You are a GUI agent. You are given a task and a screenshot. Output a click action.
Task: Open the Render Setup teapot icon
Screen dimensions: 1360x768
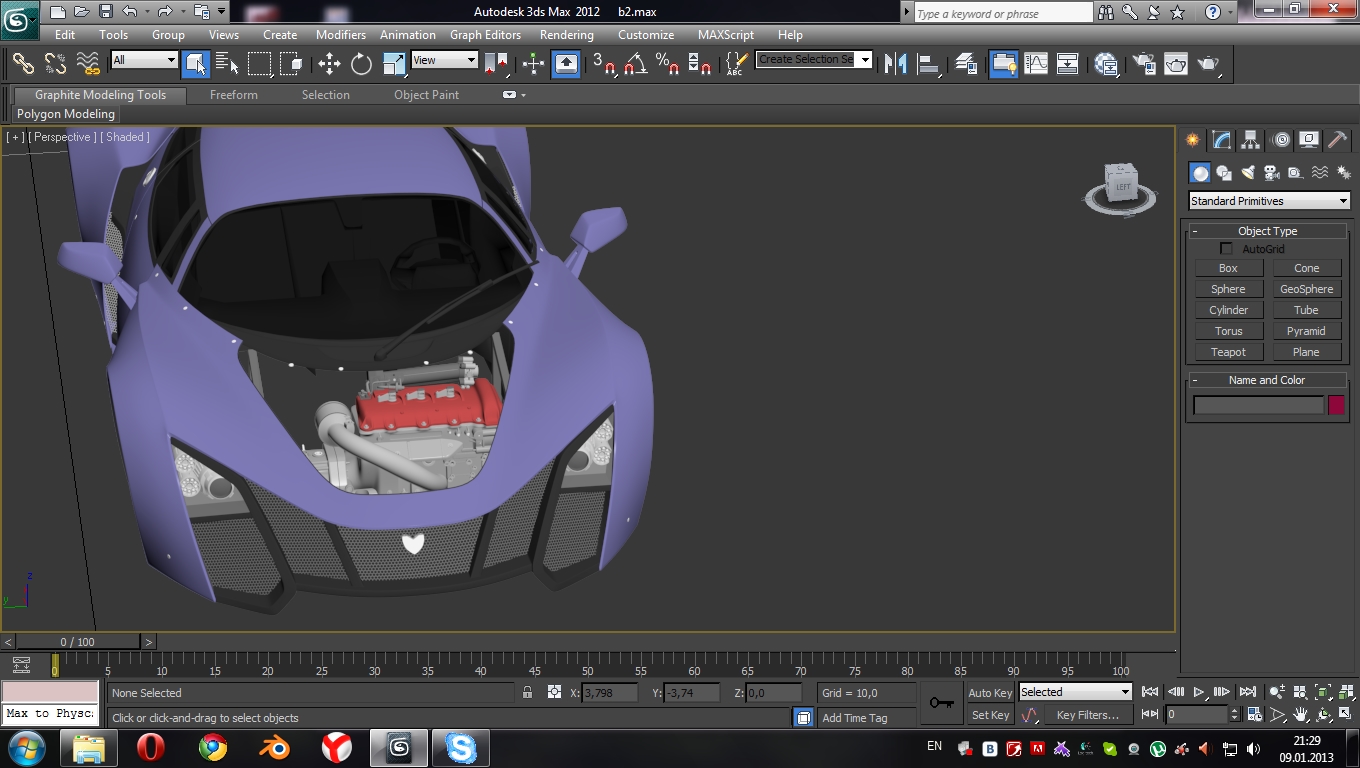(x=1143, y=64)
